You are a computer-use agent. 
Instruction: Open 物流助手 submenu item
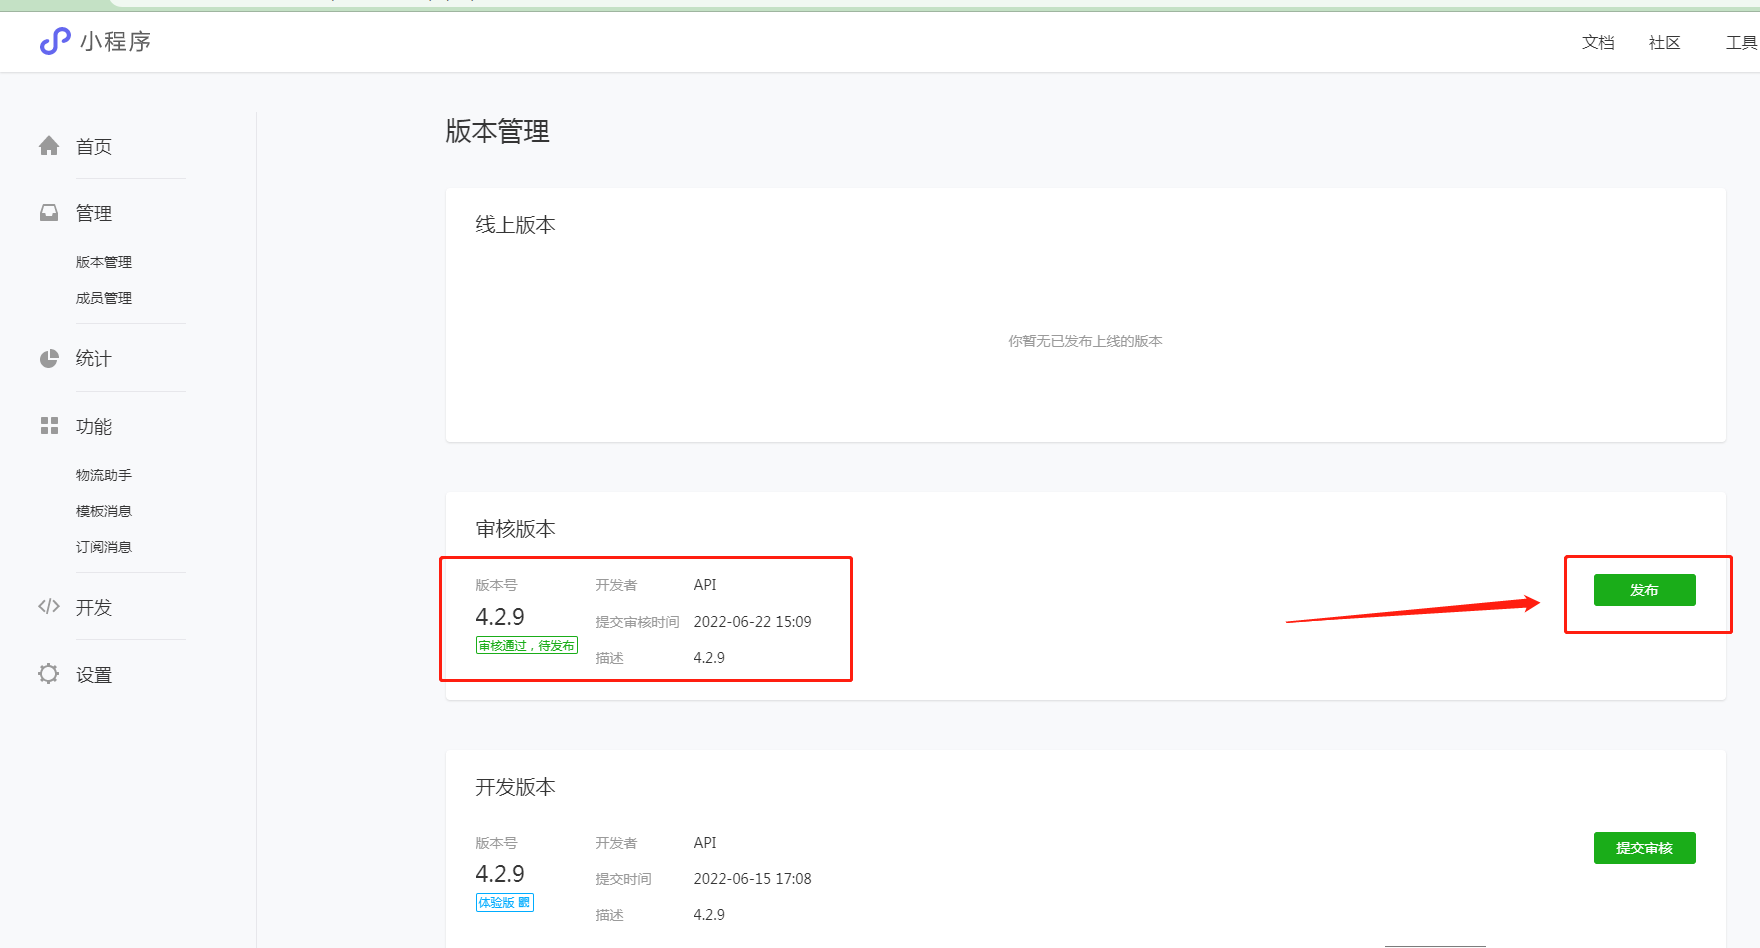point(104,475)
